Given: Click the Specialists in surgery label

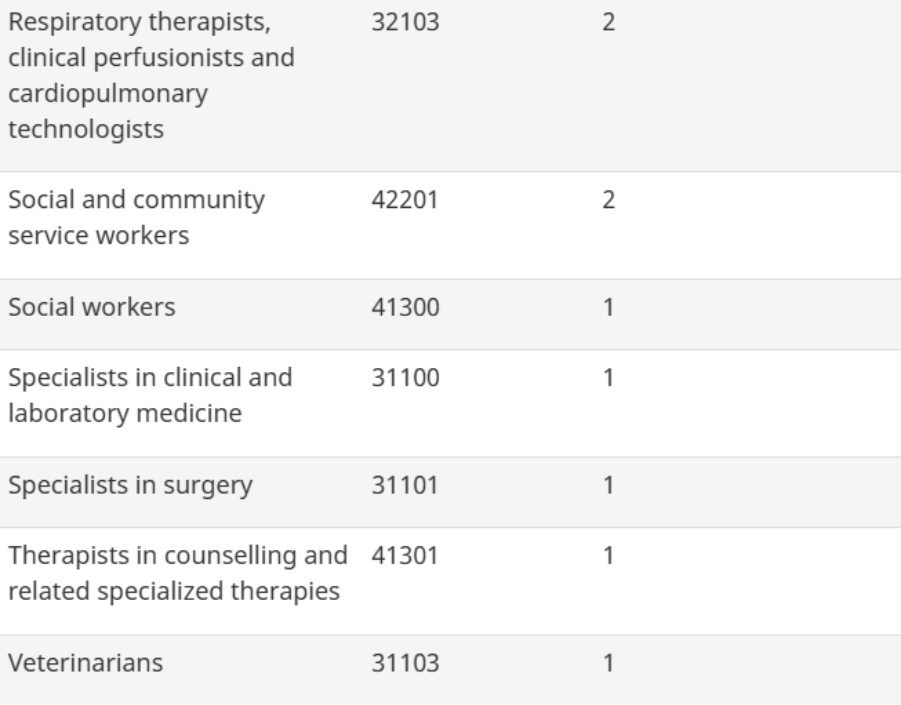Looking at the screenshot, I should [130, 486].
